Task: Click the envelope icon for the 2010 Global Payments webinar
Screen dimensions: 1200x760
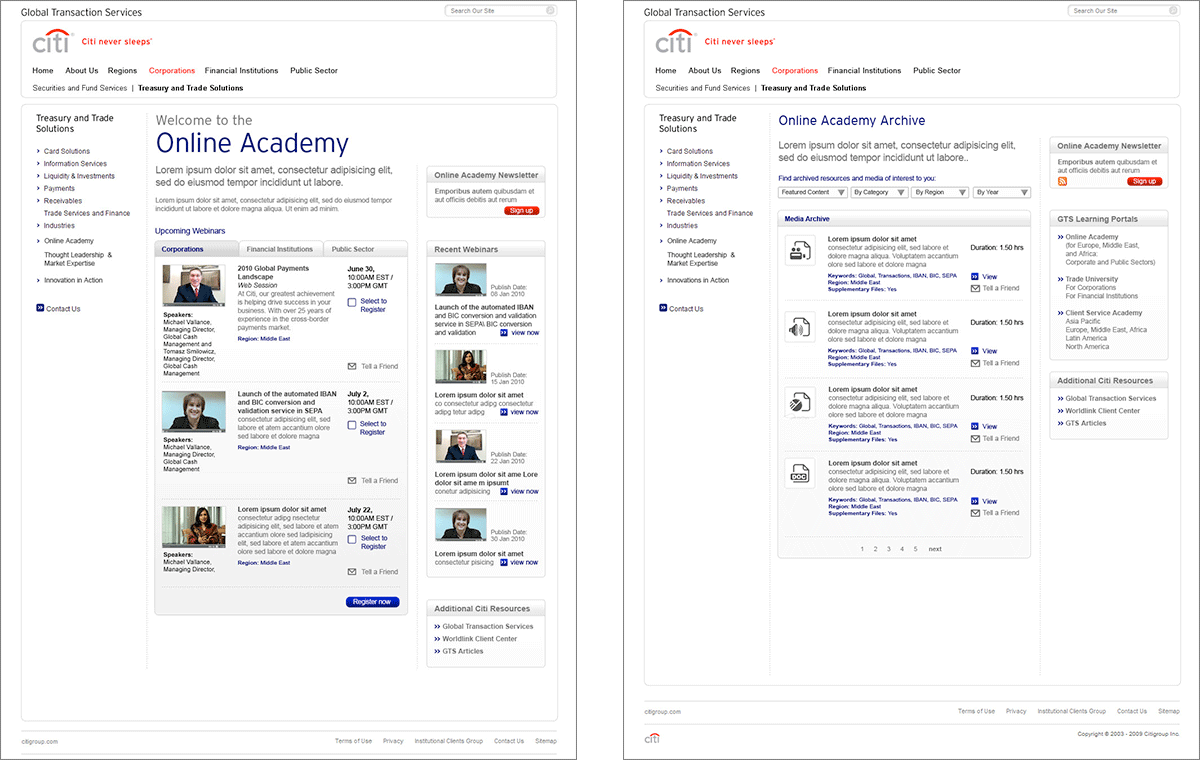Action: click(352, 366)
